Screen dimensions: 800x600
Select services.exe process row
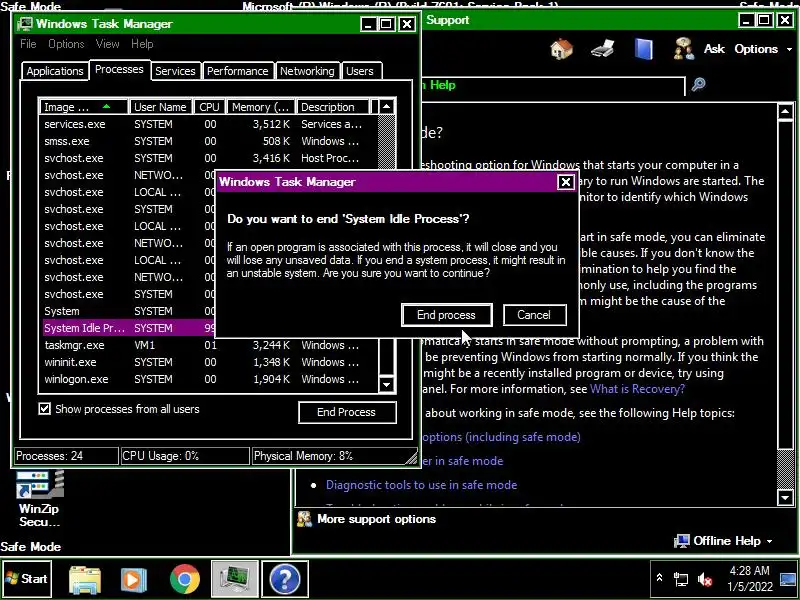click(209, 124)
